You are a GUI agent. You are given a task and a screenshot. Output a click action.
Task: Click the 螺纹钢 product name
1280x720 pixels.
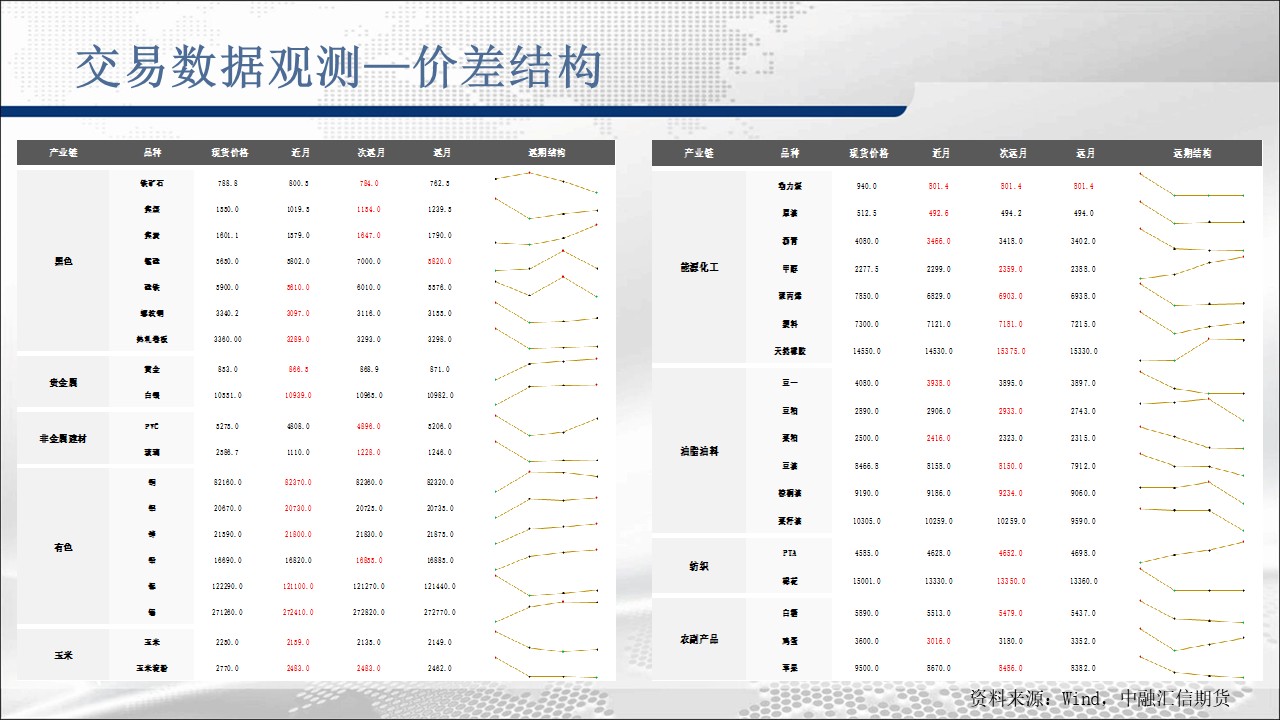(153, 313)
